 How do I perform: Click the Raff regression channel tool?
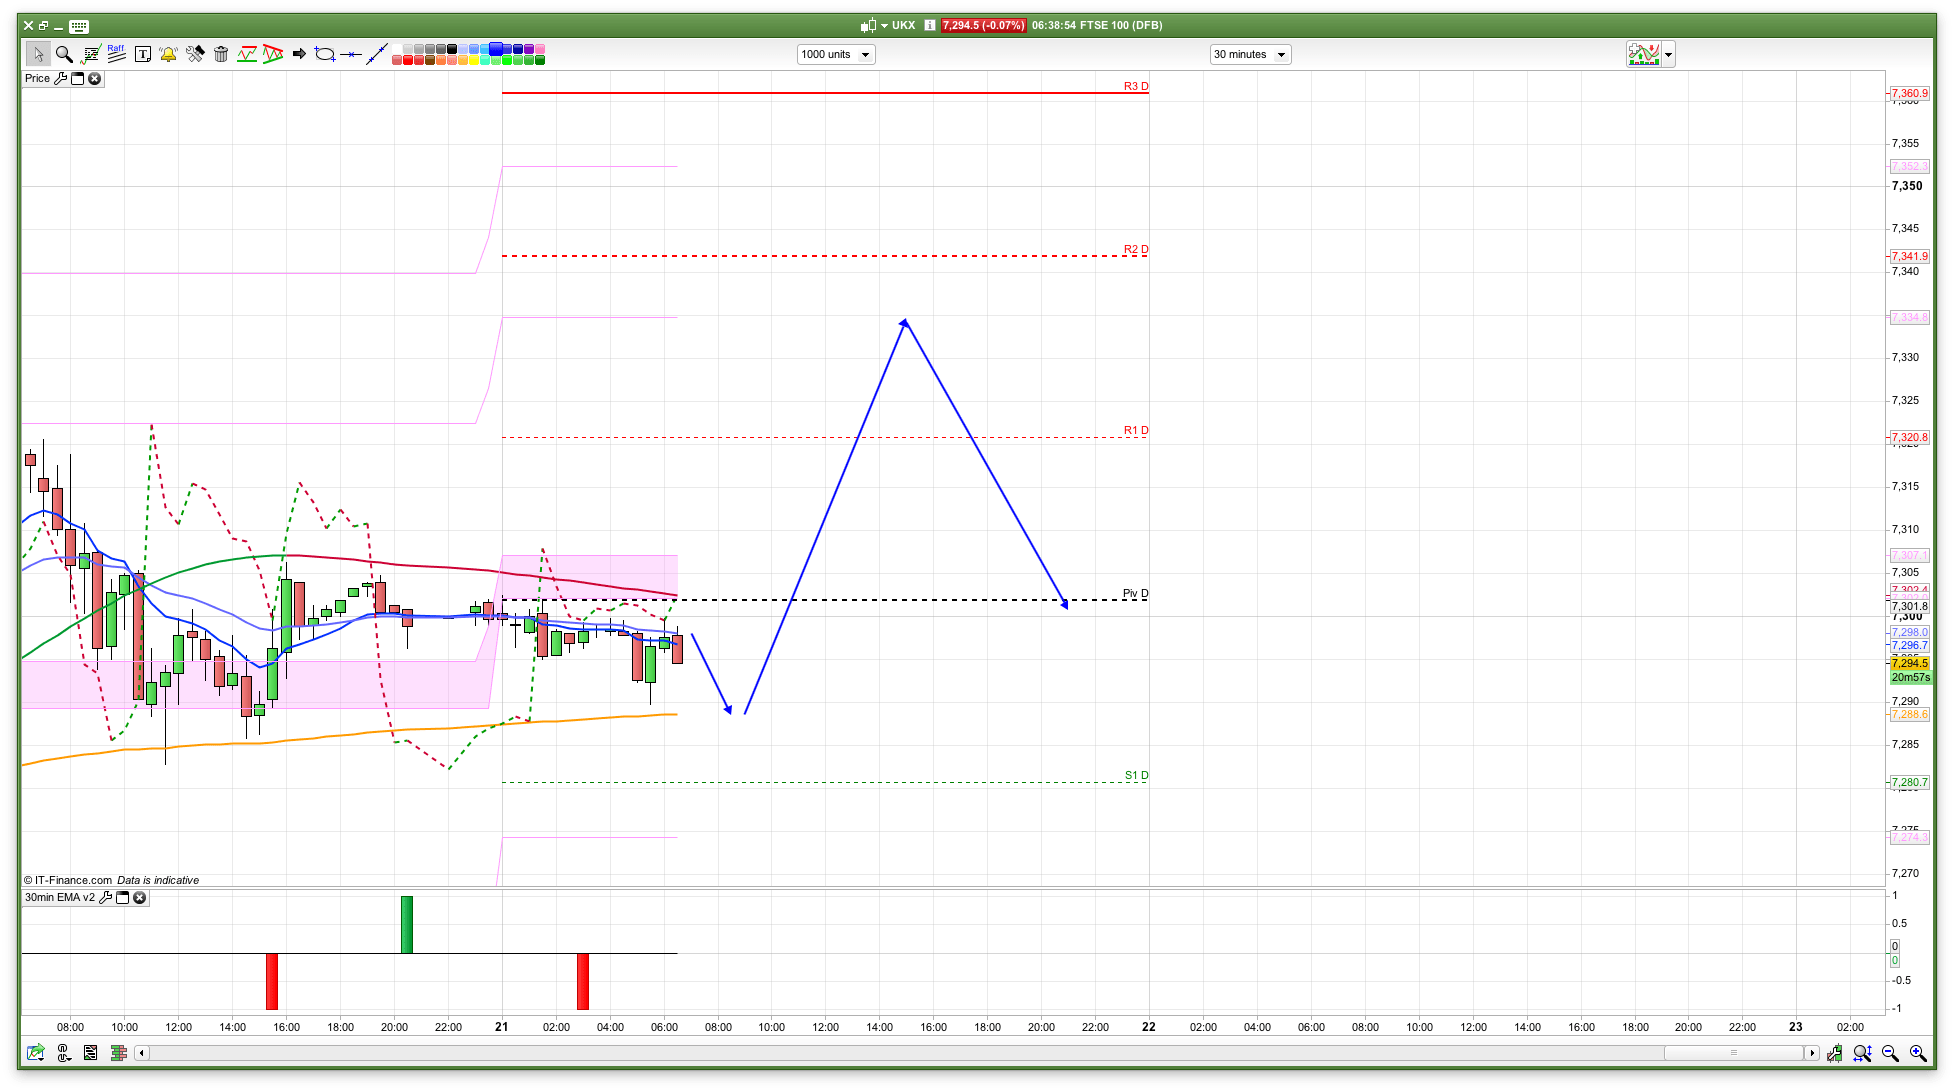[116, 54]
